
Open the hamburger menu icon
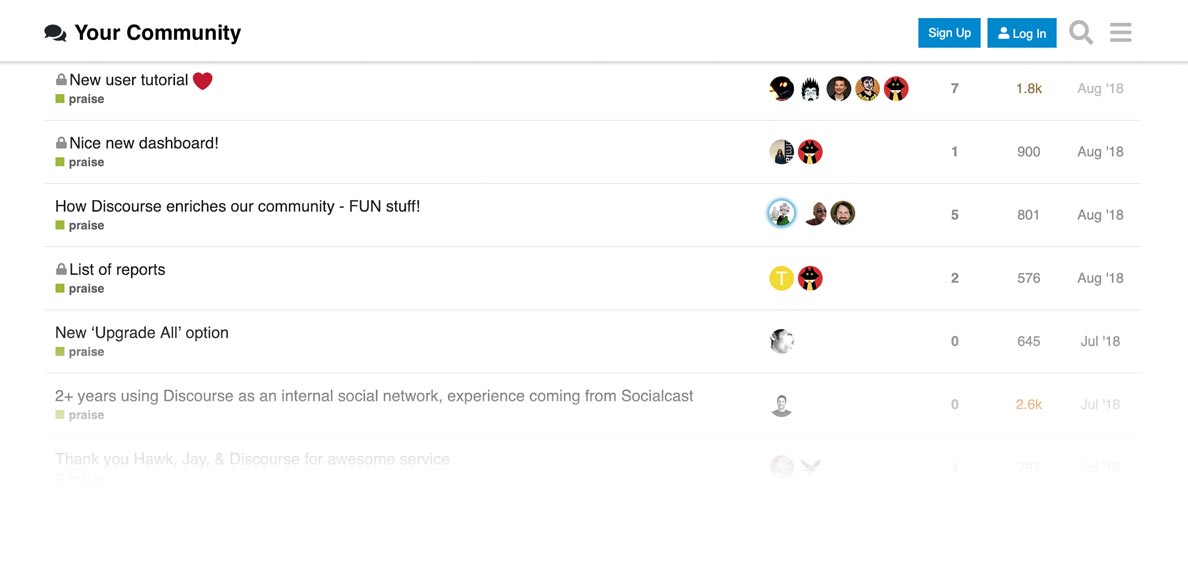point(1121,33)
